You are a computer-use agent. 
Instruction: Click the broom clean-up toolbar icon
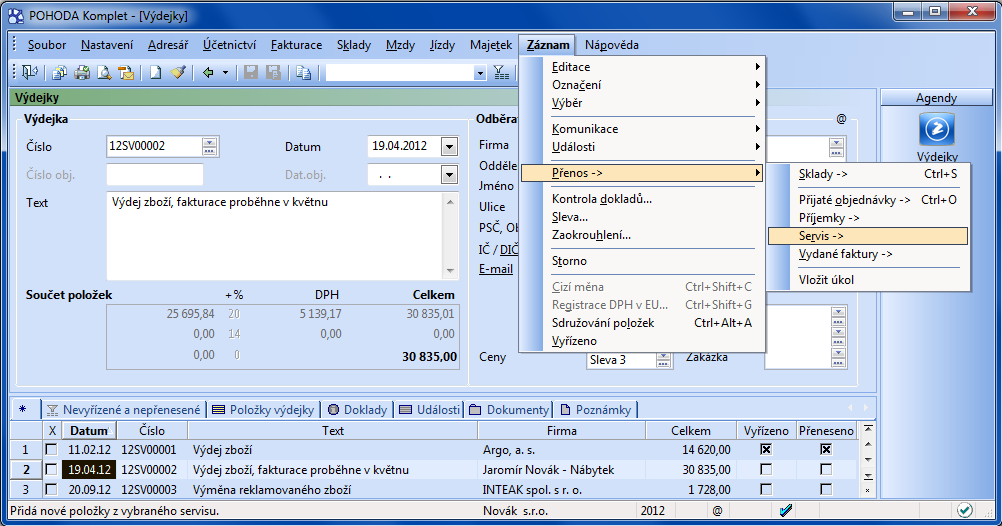pyautogui.click(x=178, y=73)
